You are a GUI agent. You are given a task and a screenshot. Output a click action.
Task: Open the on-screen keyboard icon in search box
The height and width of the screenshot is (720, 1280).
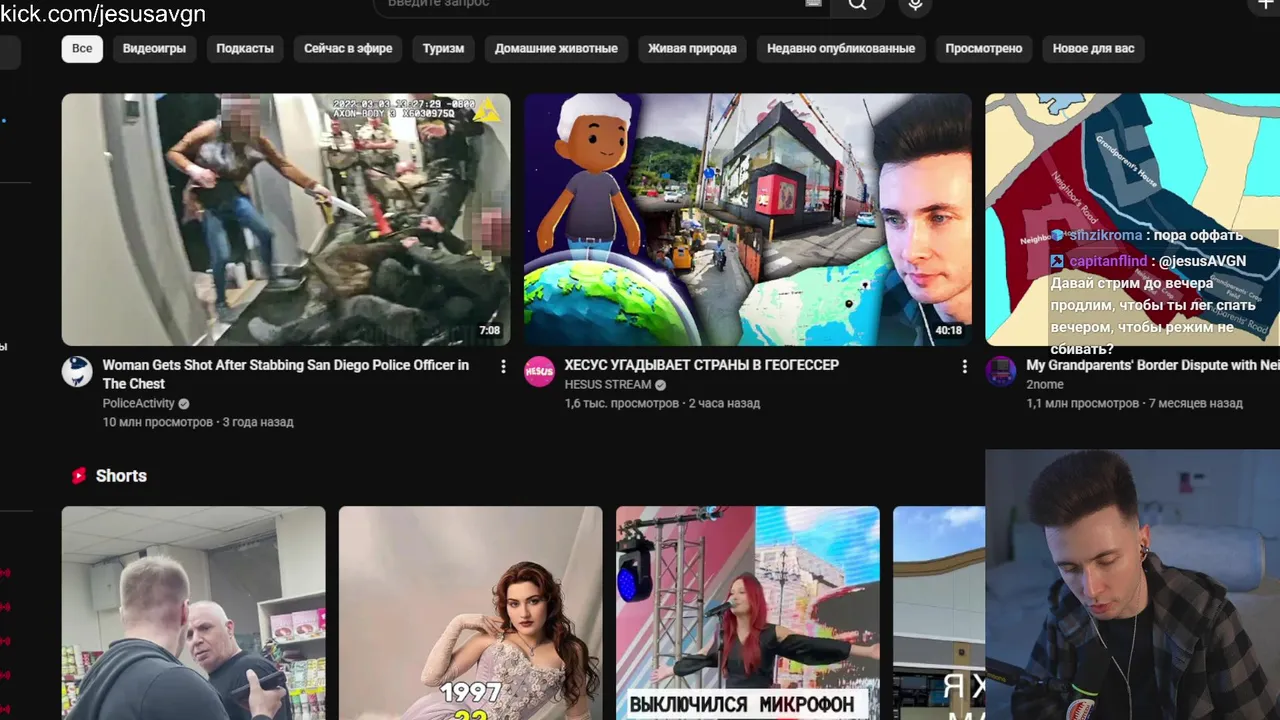[813, 4]
